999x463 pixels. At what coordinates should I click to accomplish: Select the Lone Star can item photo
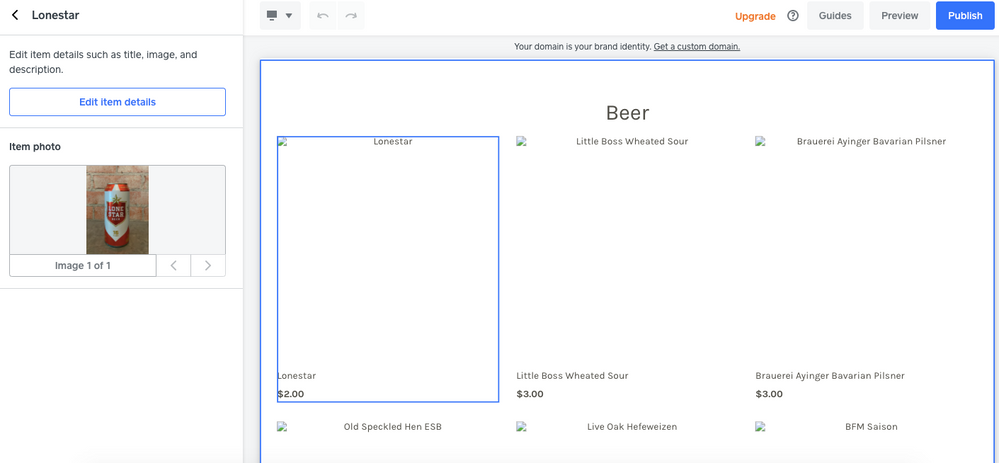(117, 210)
